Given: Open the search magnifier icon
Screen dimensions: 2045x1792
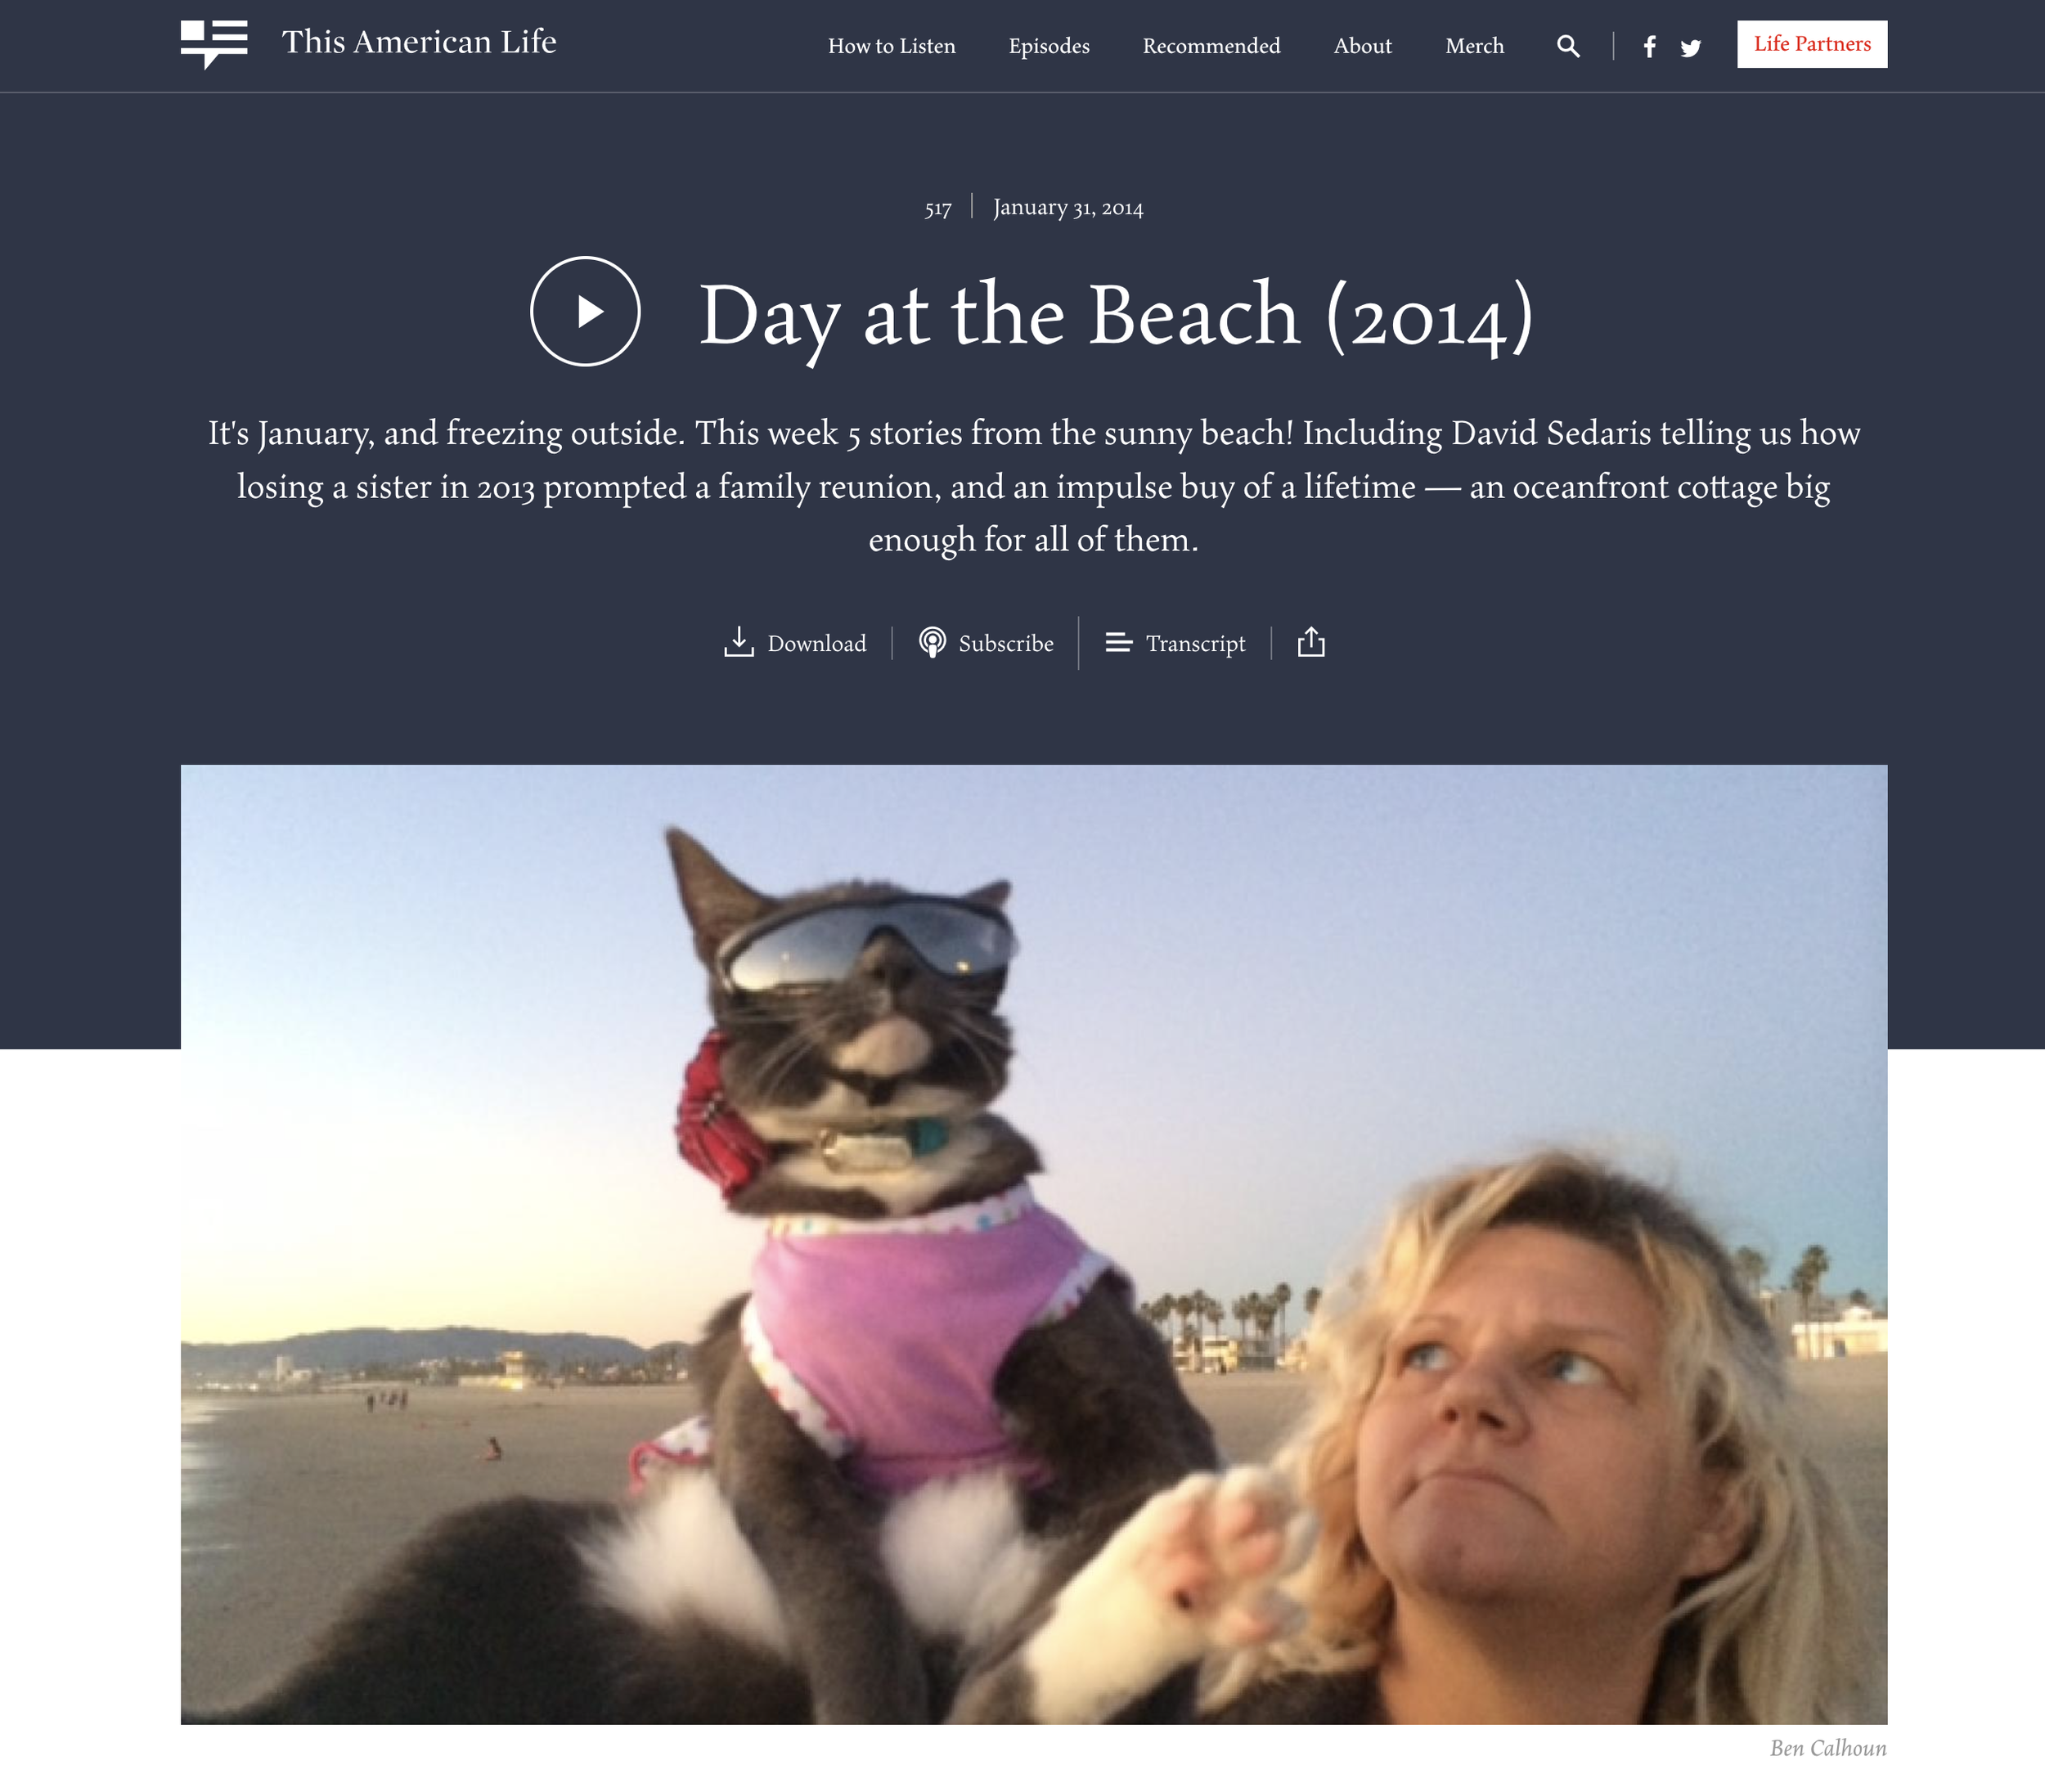Looking at the screenshot, I should [x=1568, y=46].
